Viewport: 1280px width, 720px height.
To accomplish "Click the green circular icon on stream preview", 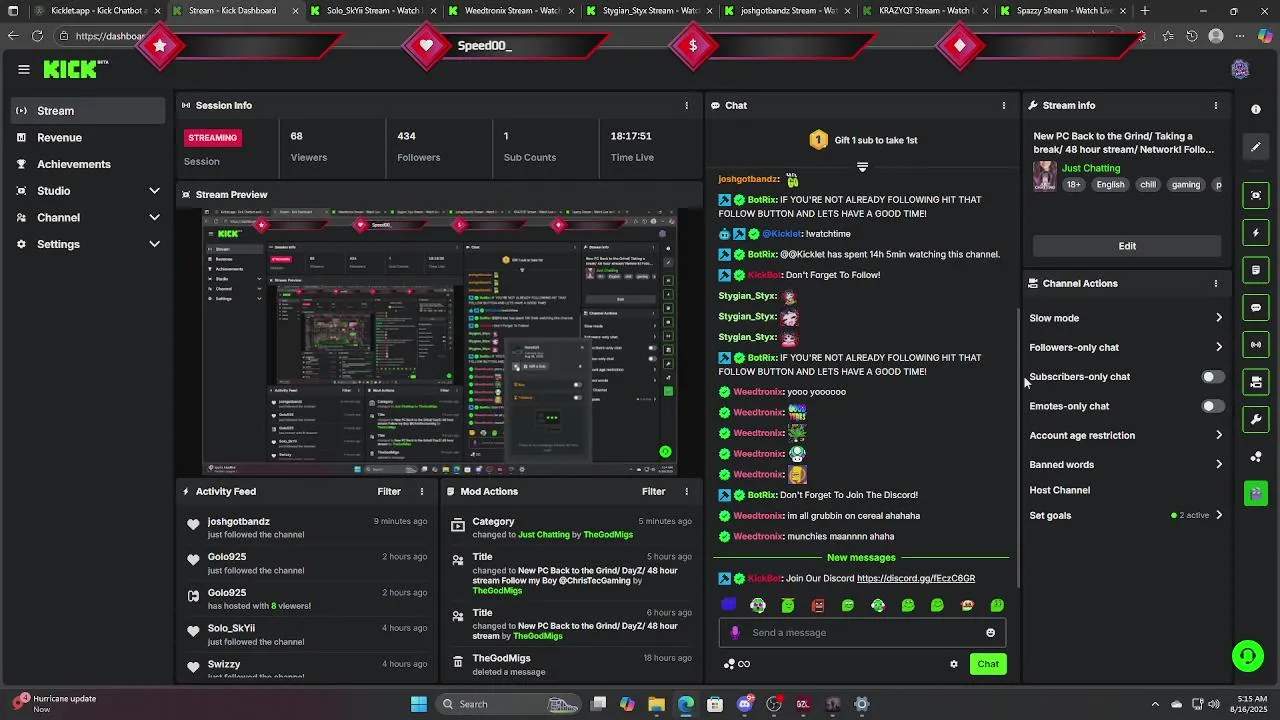I will click(x=665, y=452).
